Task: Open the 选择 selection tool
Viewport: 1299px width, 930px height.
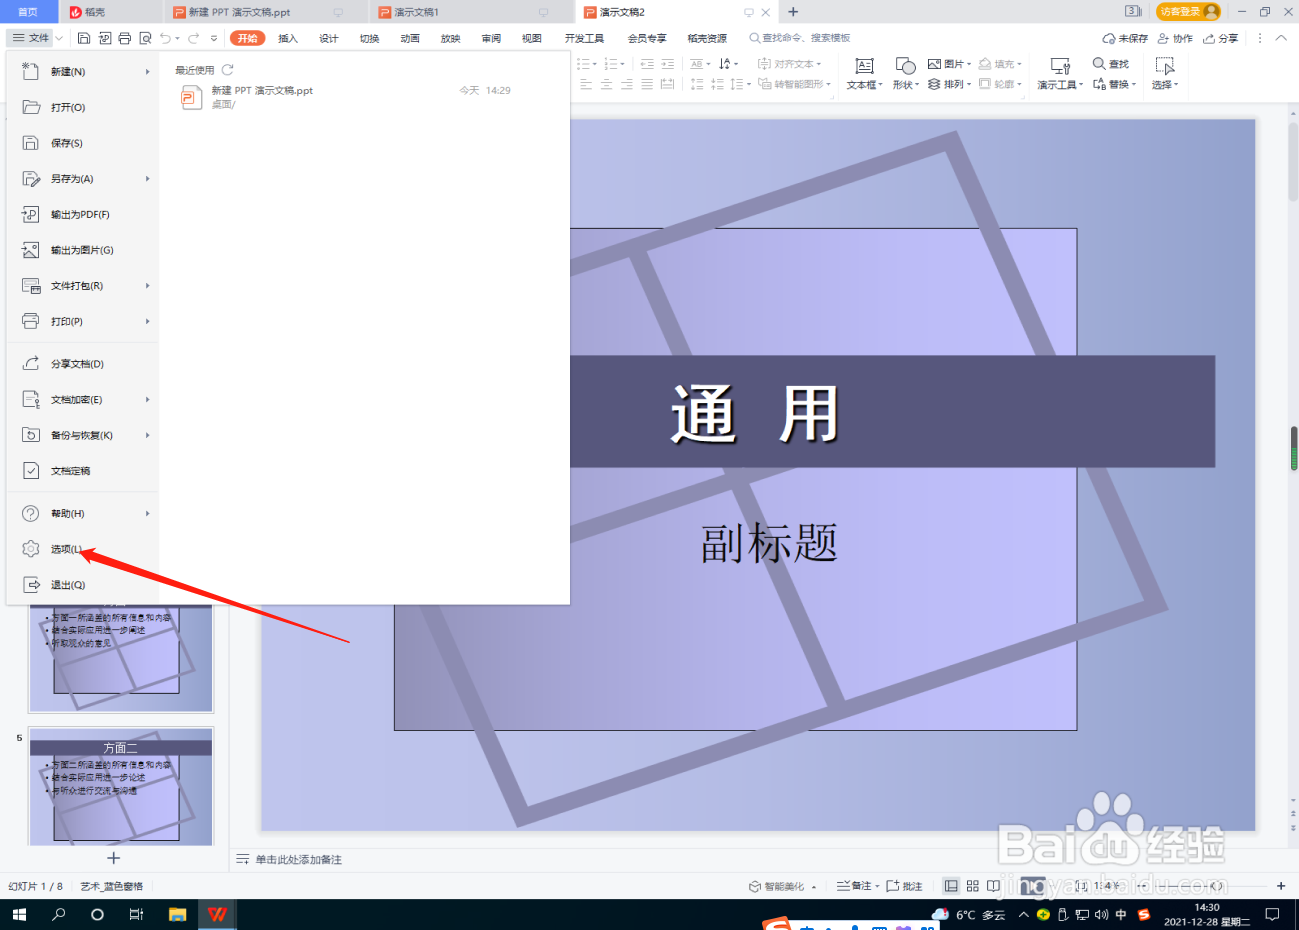Action: pyautogui.click(x=1165, y=74)
